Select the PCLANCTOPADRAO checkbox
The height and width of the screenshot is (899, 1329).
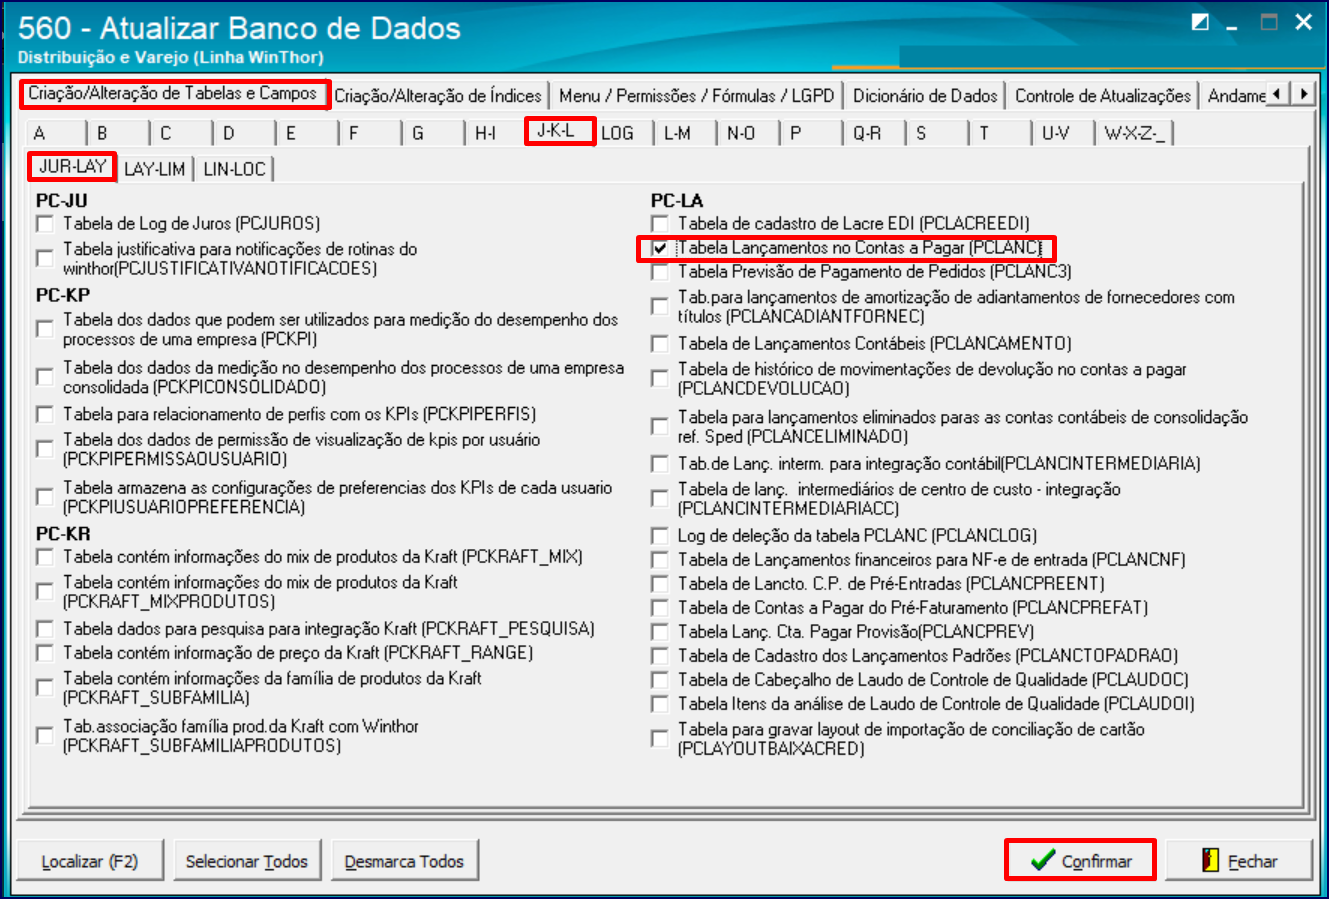click(660, 656)
